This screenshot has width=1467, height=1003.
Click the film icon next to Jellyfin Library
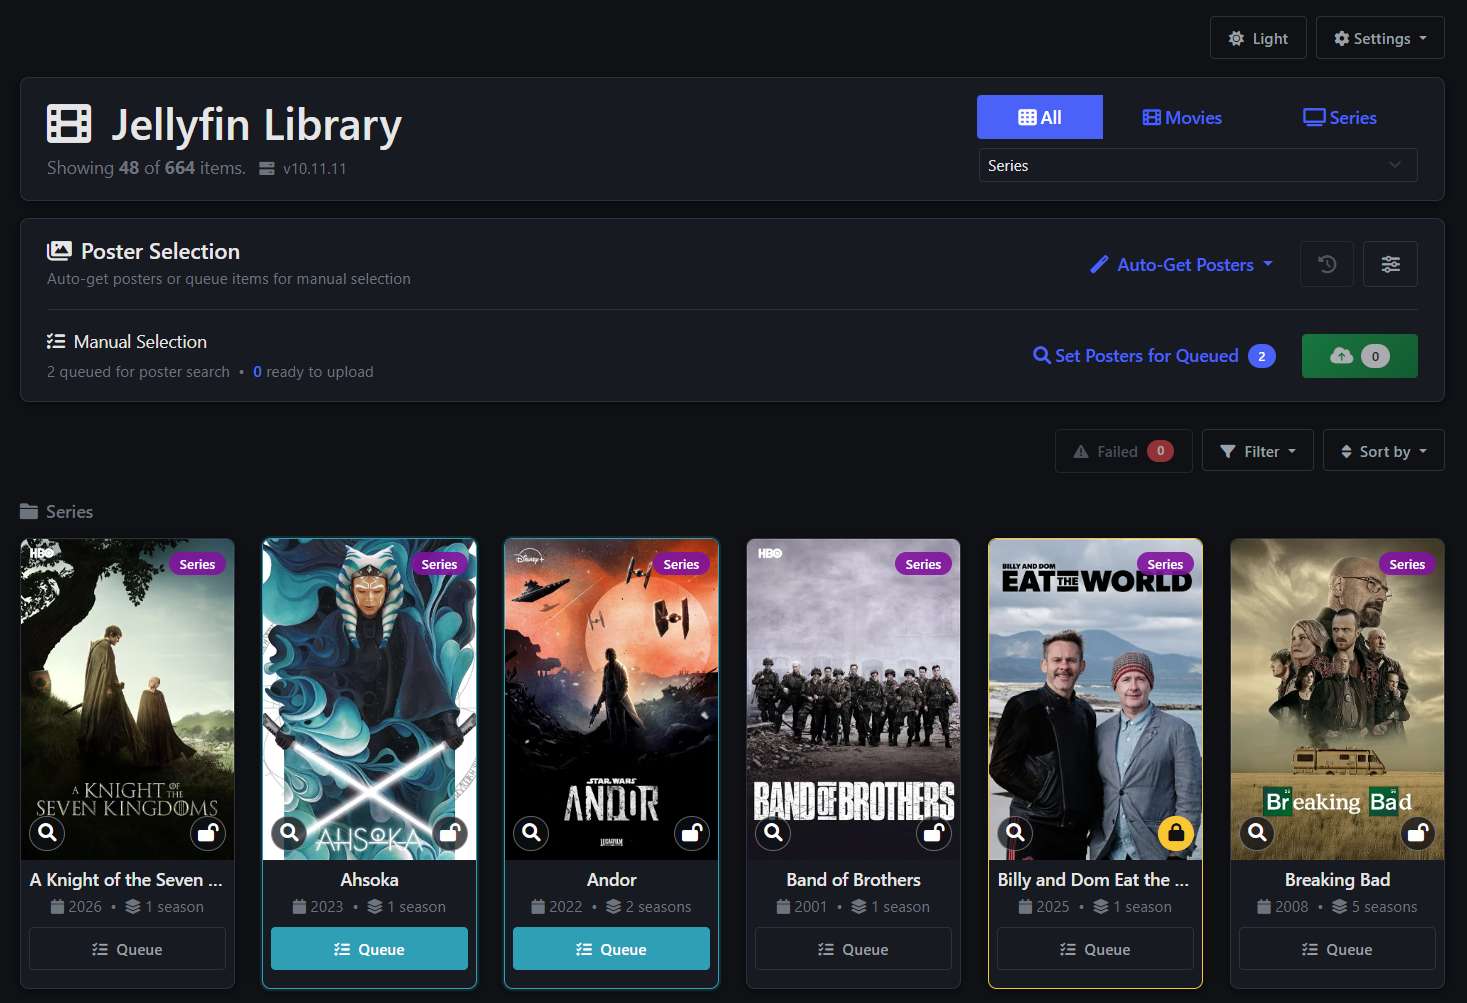[x=69, y=124]
